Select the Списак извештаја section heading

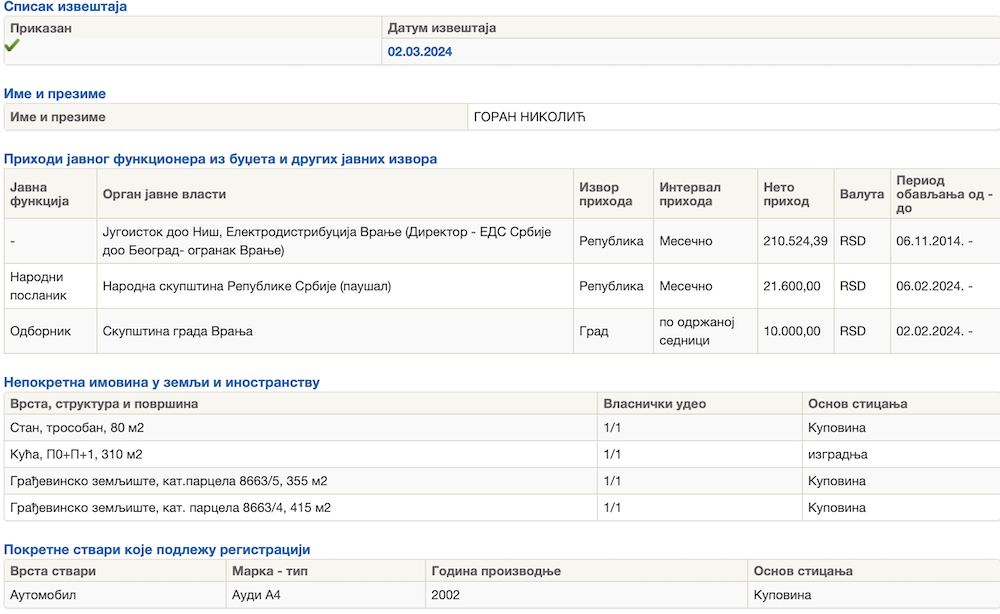[66, 7]
